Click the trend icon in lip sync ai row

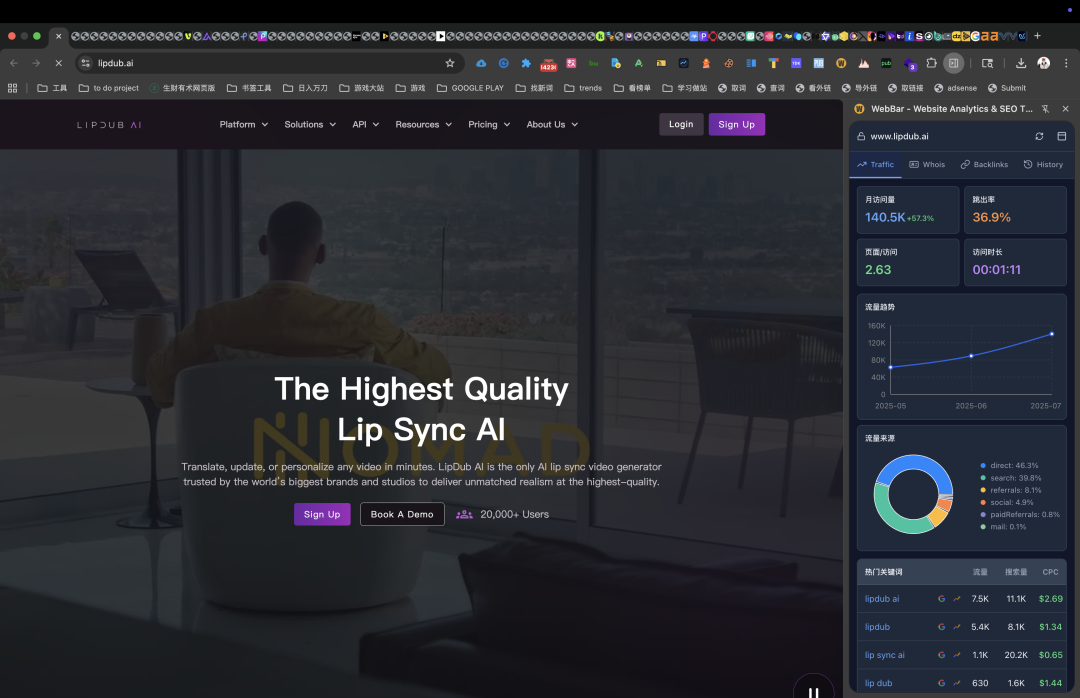(x=957, y=655)
